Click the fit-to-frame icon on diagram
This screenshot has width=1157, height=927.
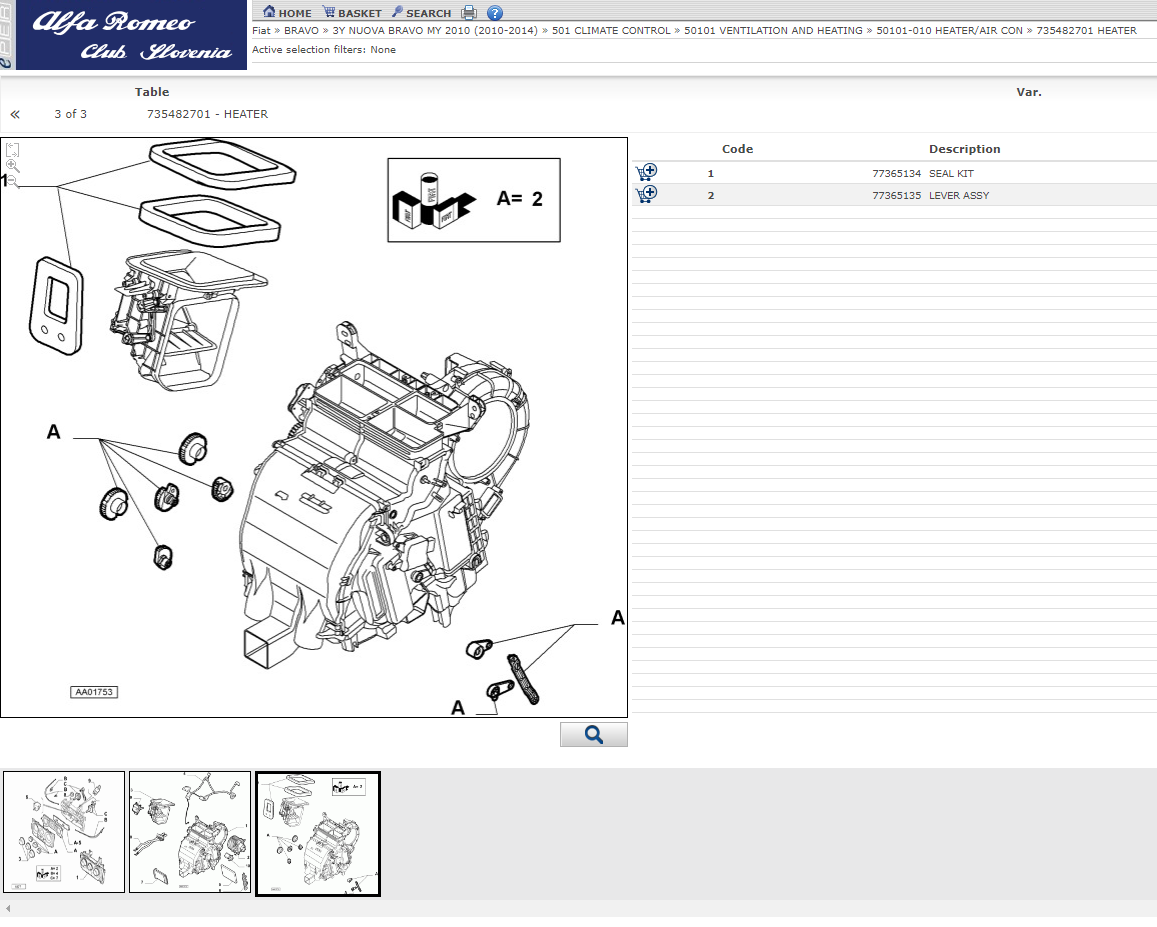point(13,150)
